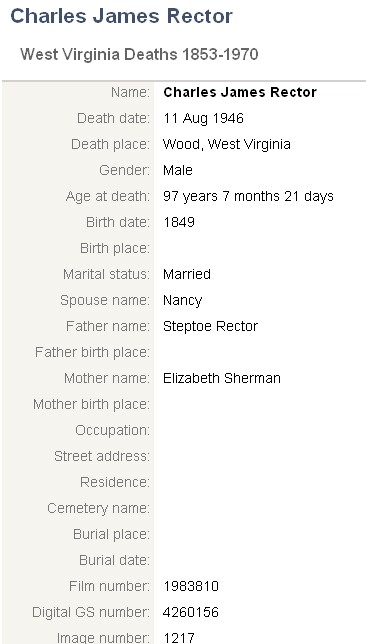Click age at death 97 years value

point(248,196)
